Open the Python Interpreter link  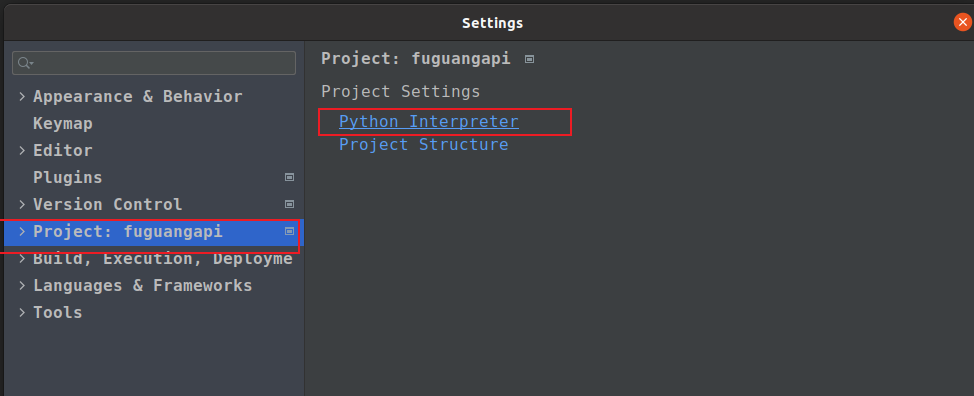click(x=429, y=121)
